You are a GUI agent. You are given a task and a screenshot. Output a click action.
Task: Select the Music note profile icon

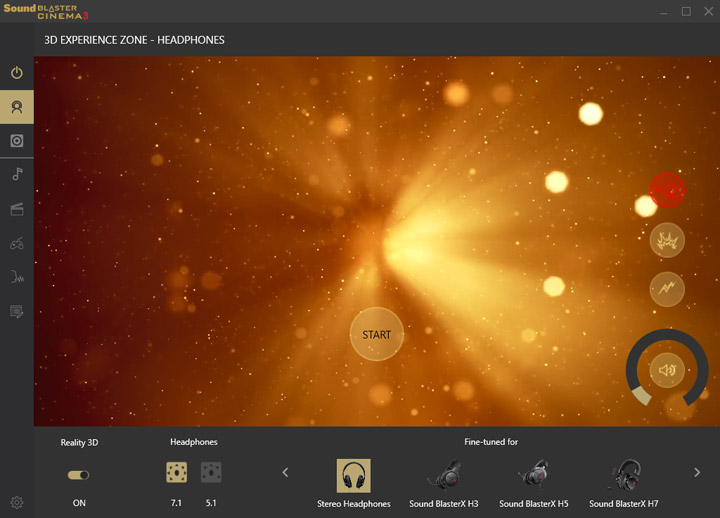click(17, 174)
